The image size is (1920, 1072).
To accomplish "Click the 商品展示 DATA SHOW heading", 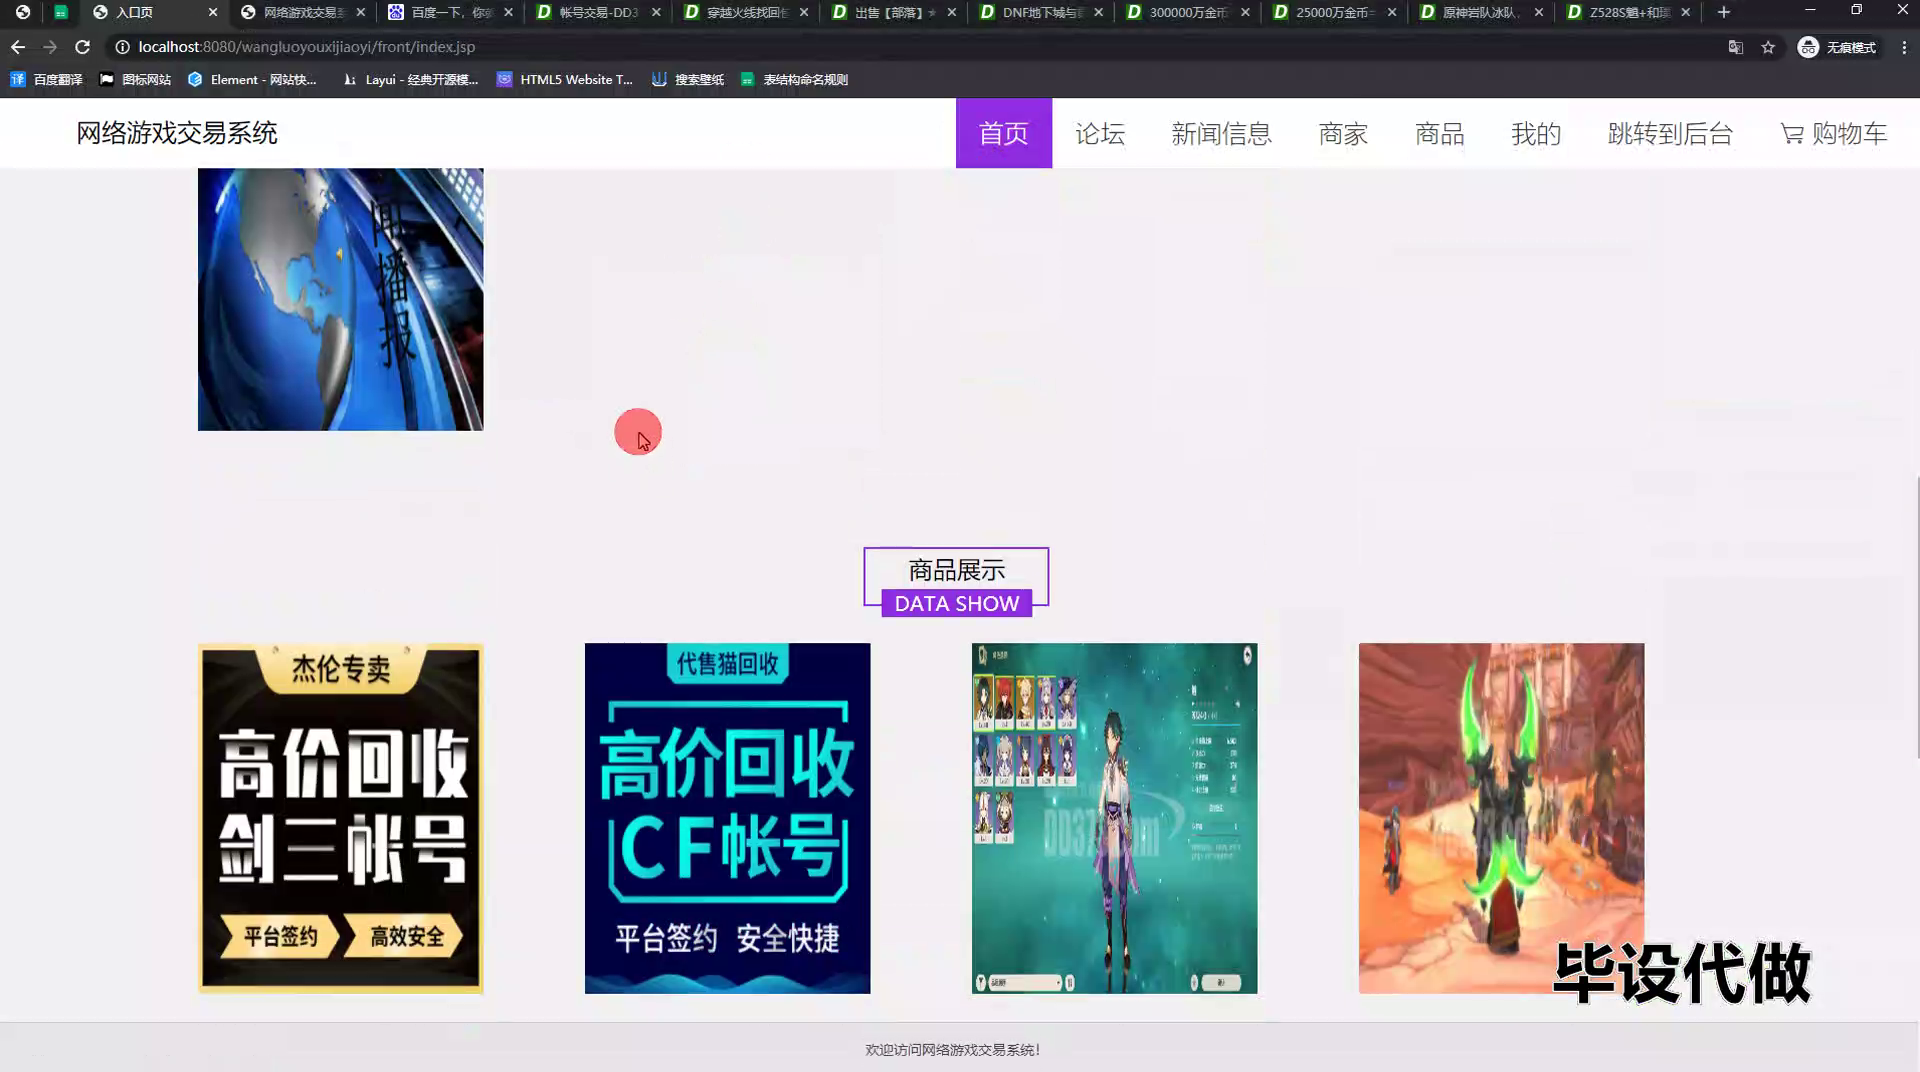I will pos(956,582).
